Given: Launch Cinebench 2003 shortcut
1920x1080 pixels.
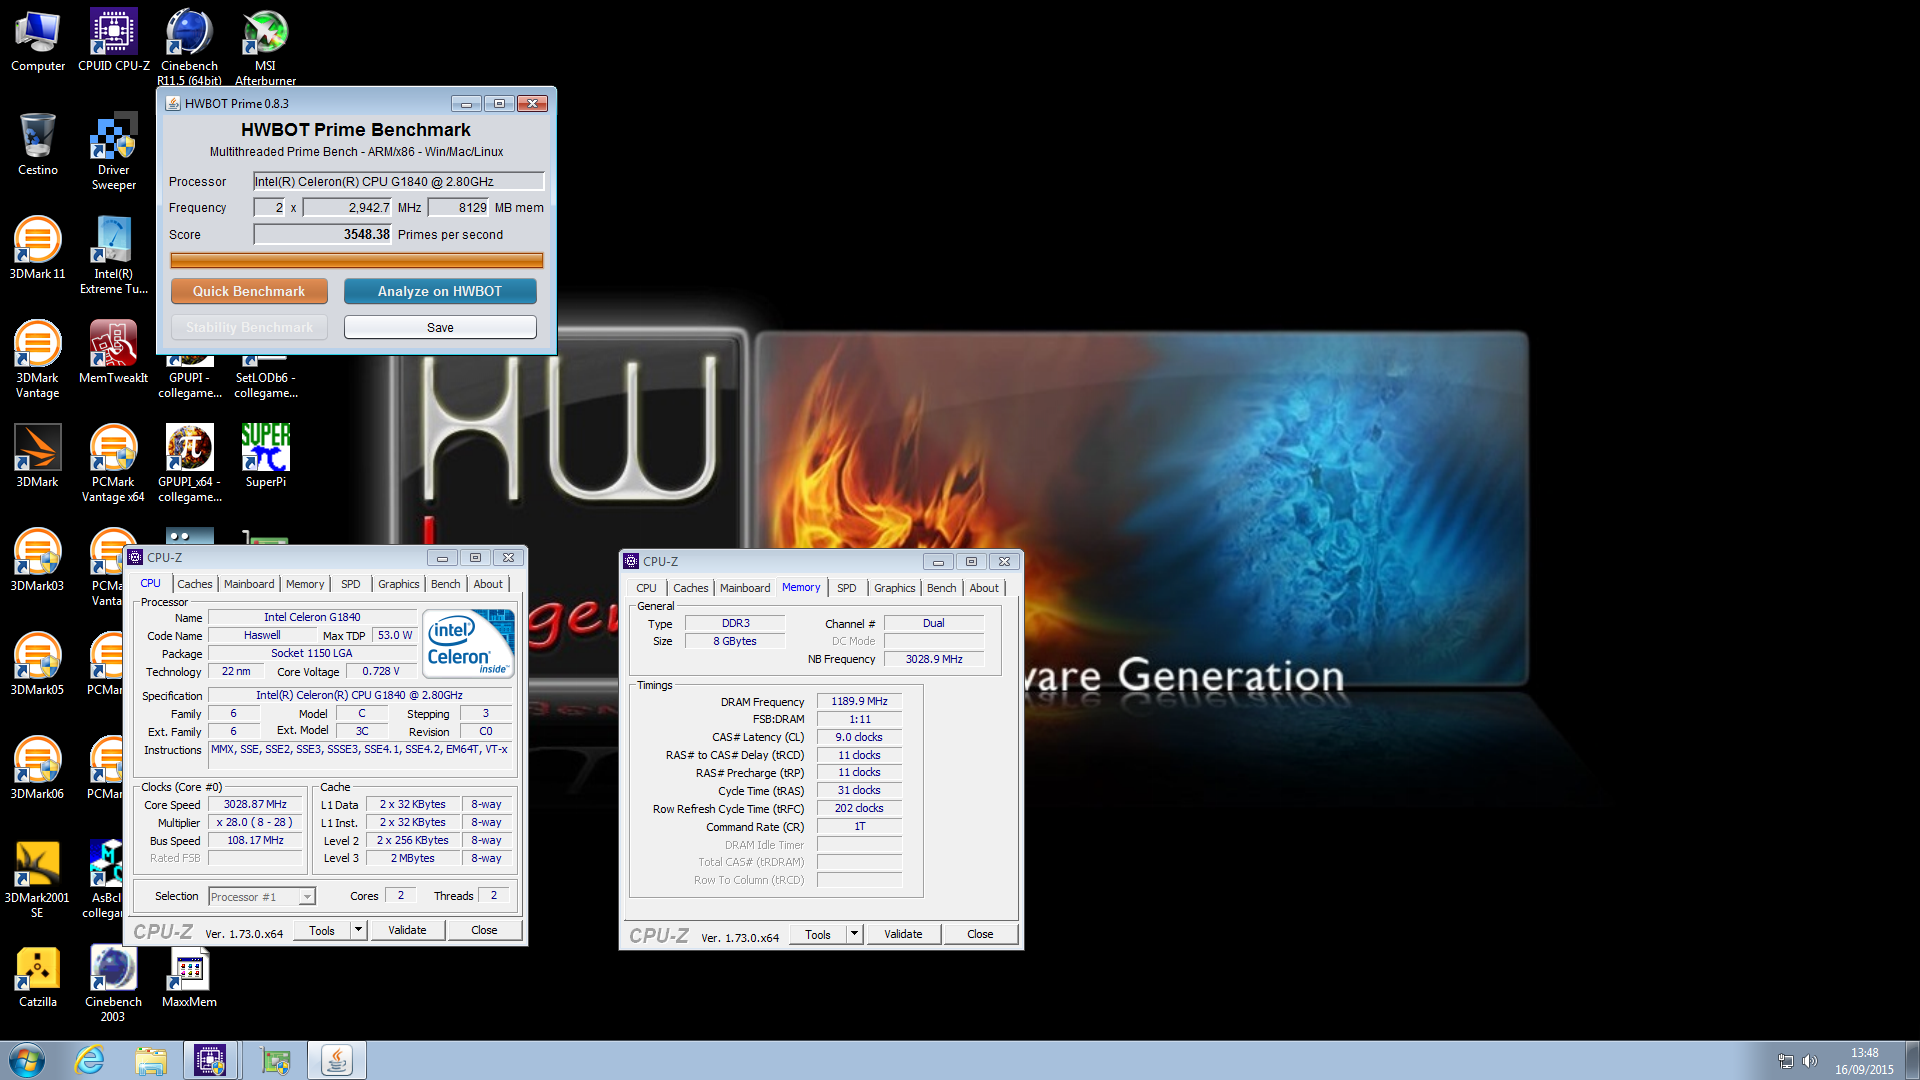Looking at the screenshot, I should 113,983.
